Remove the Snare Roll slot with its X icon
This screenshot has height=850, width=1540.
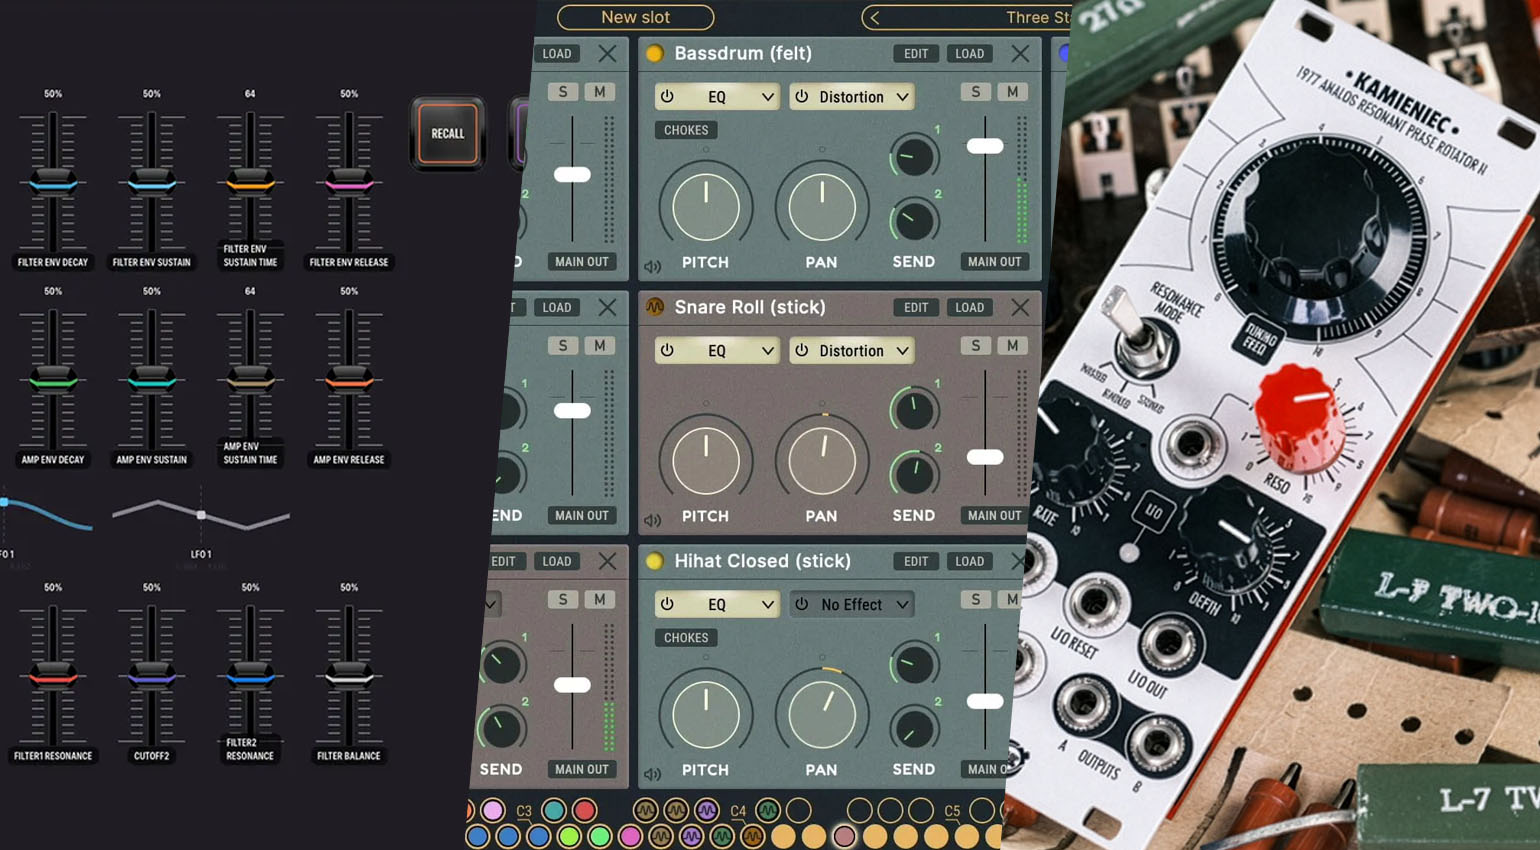(x=1019, y=308)
